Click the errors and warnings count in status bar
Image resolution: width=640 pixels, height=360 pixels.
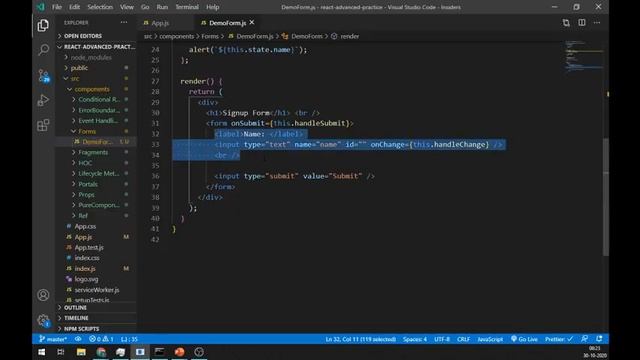coord(101,339)
